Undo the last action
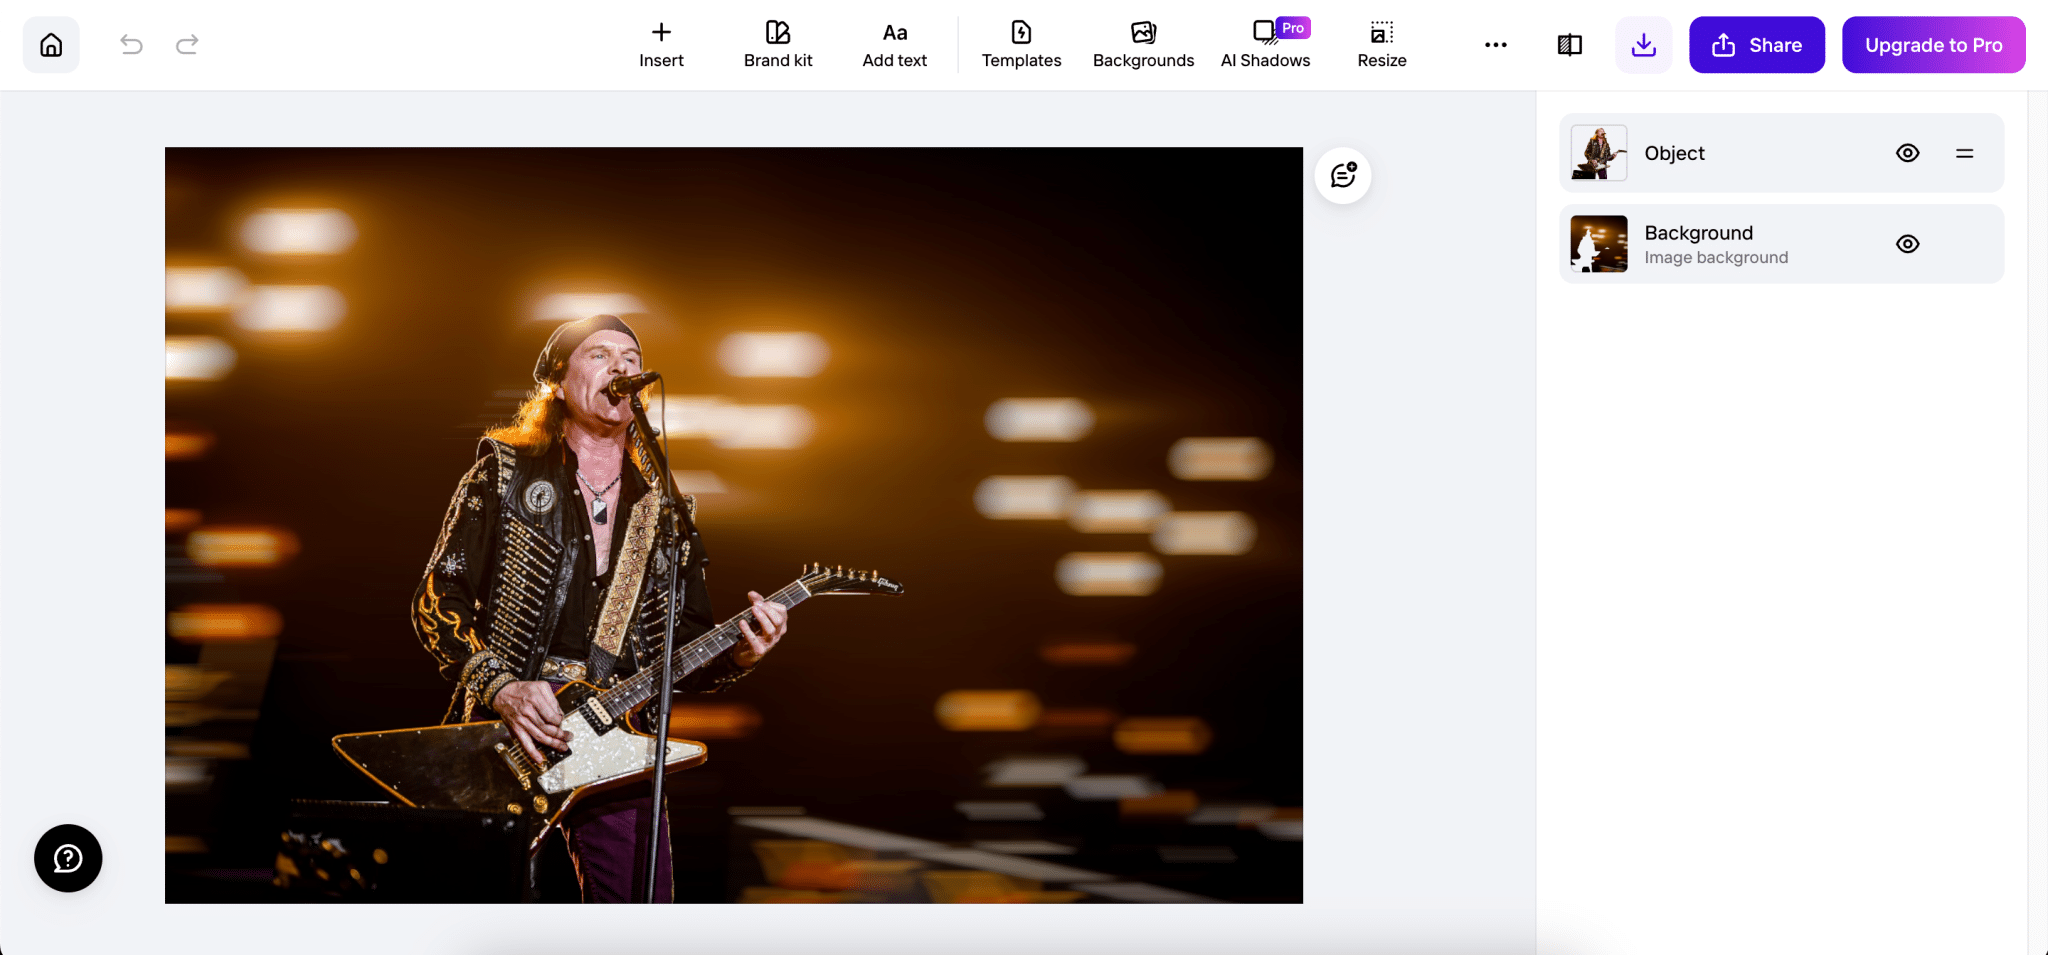Image resolution: width=2048 pixels, height=955 pixels. coord(131,44)
